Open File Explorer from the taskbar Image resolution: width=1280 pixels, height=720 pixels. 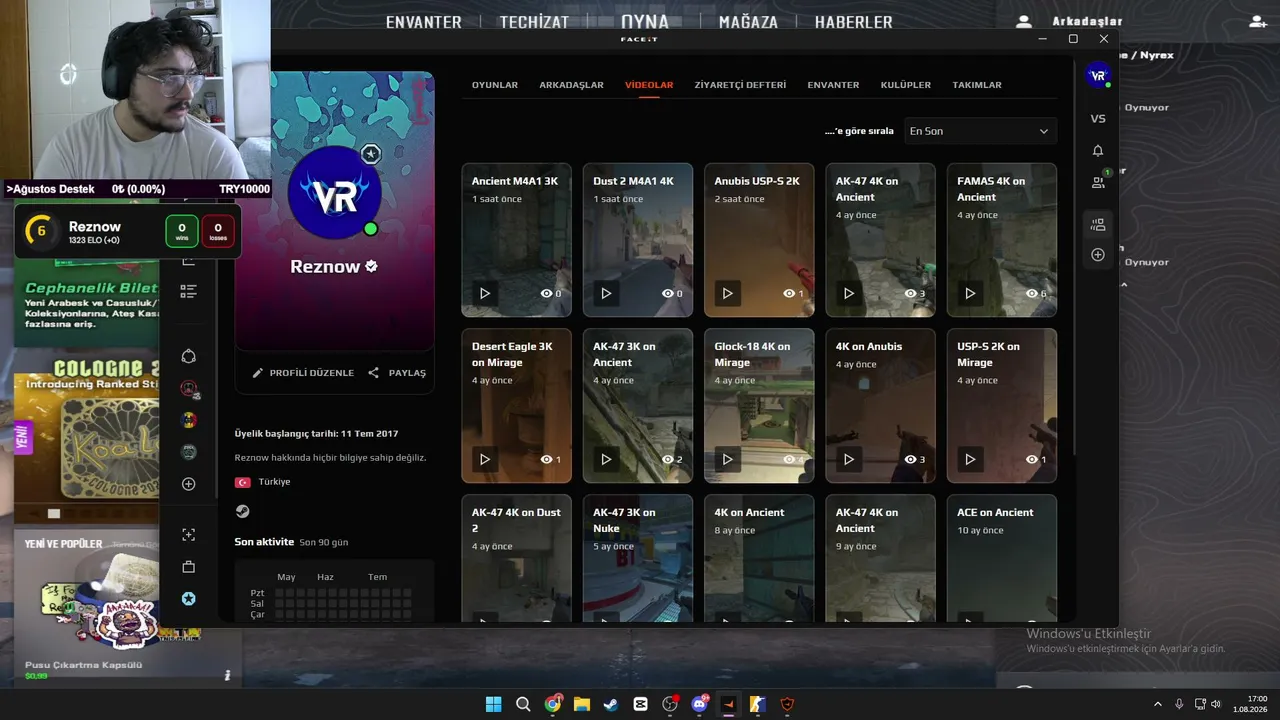(x=581, y=704)
